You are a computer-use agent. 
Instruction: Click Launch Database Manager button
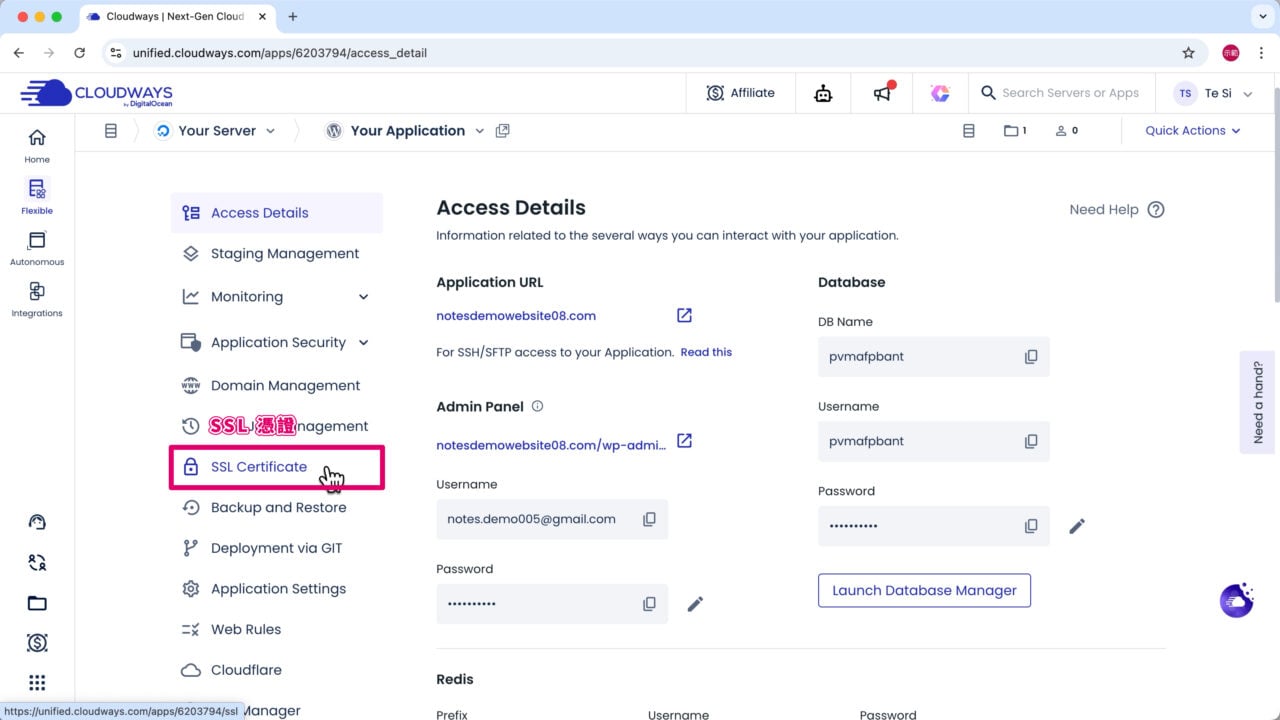coord(923,590)
